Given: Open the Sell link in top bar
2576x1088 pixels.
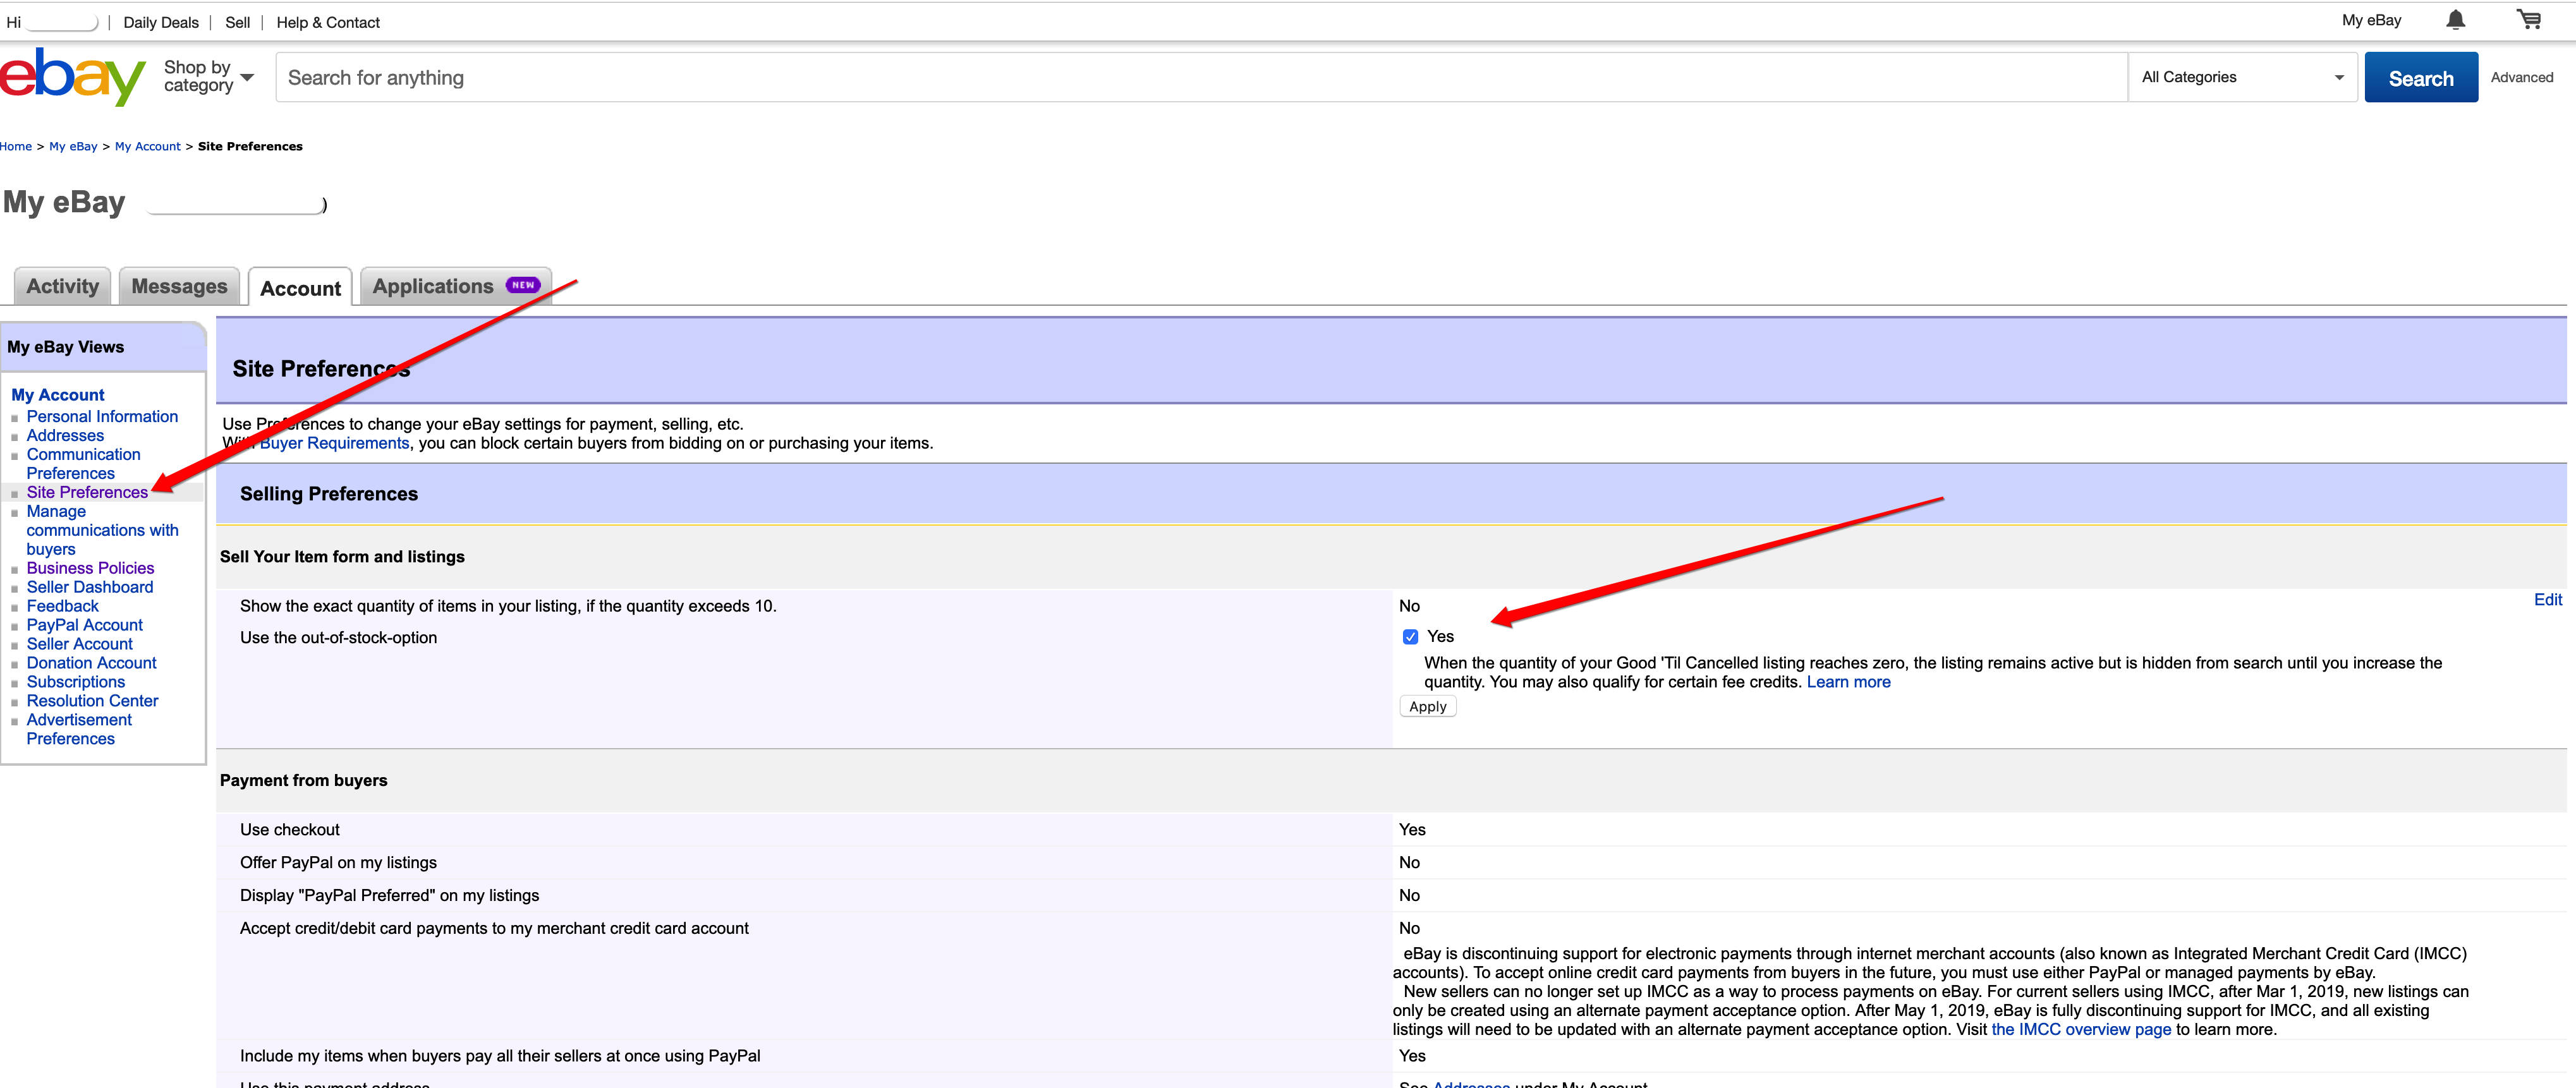Looking at the screenshot, I should click(237, 22).
